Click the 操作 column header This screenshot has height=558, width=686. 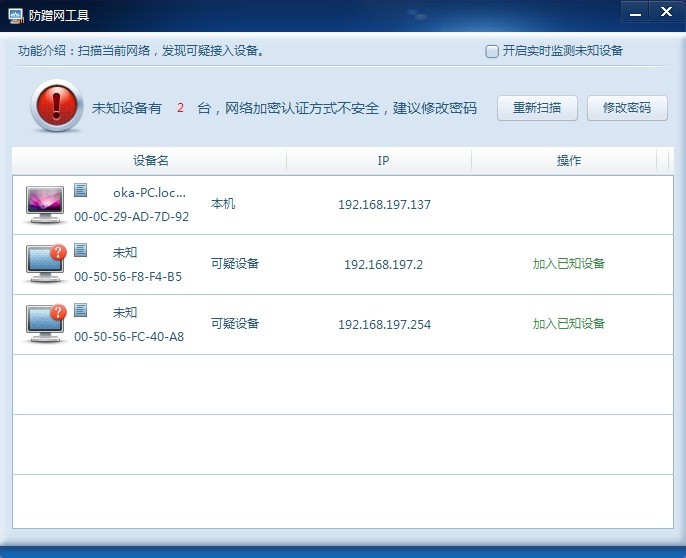coord(568,160)
